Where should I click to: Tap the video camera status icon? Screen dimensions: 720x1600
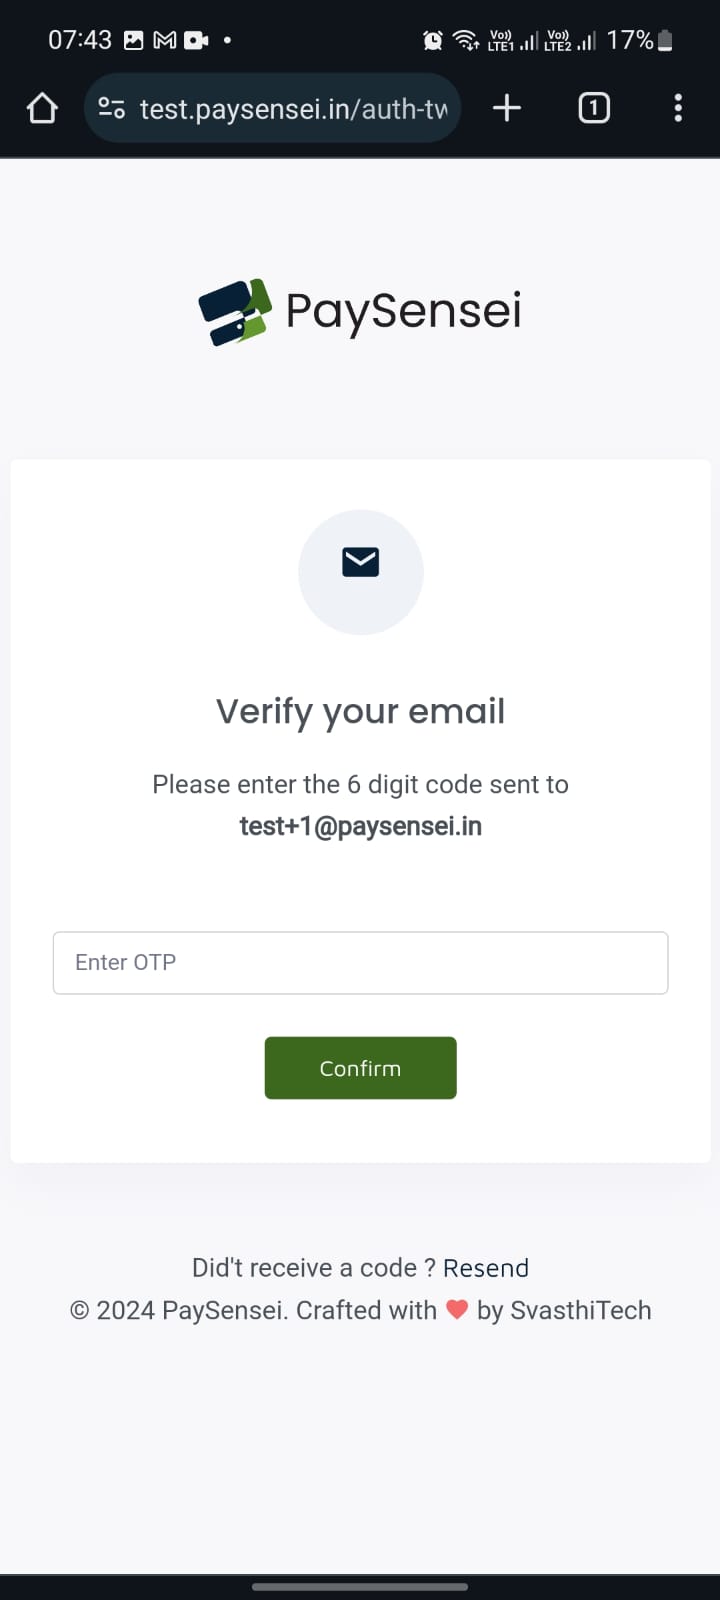point(196,40)
